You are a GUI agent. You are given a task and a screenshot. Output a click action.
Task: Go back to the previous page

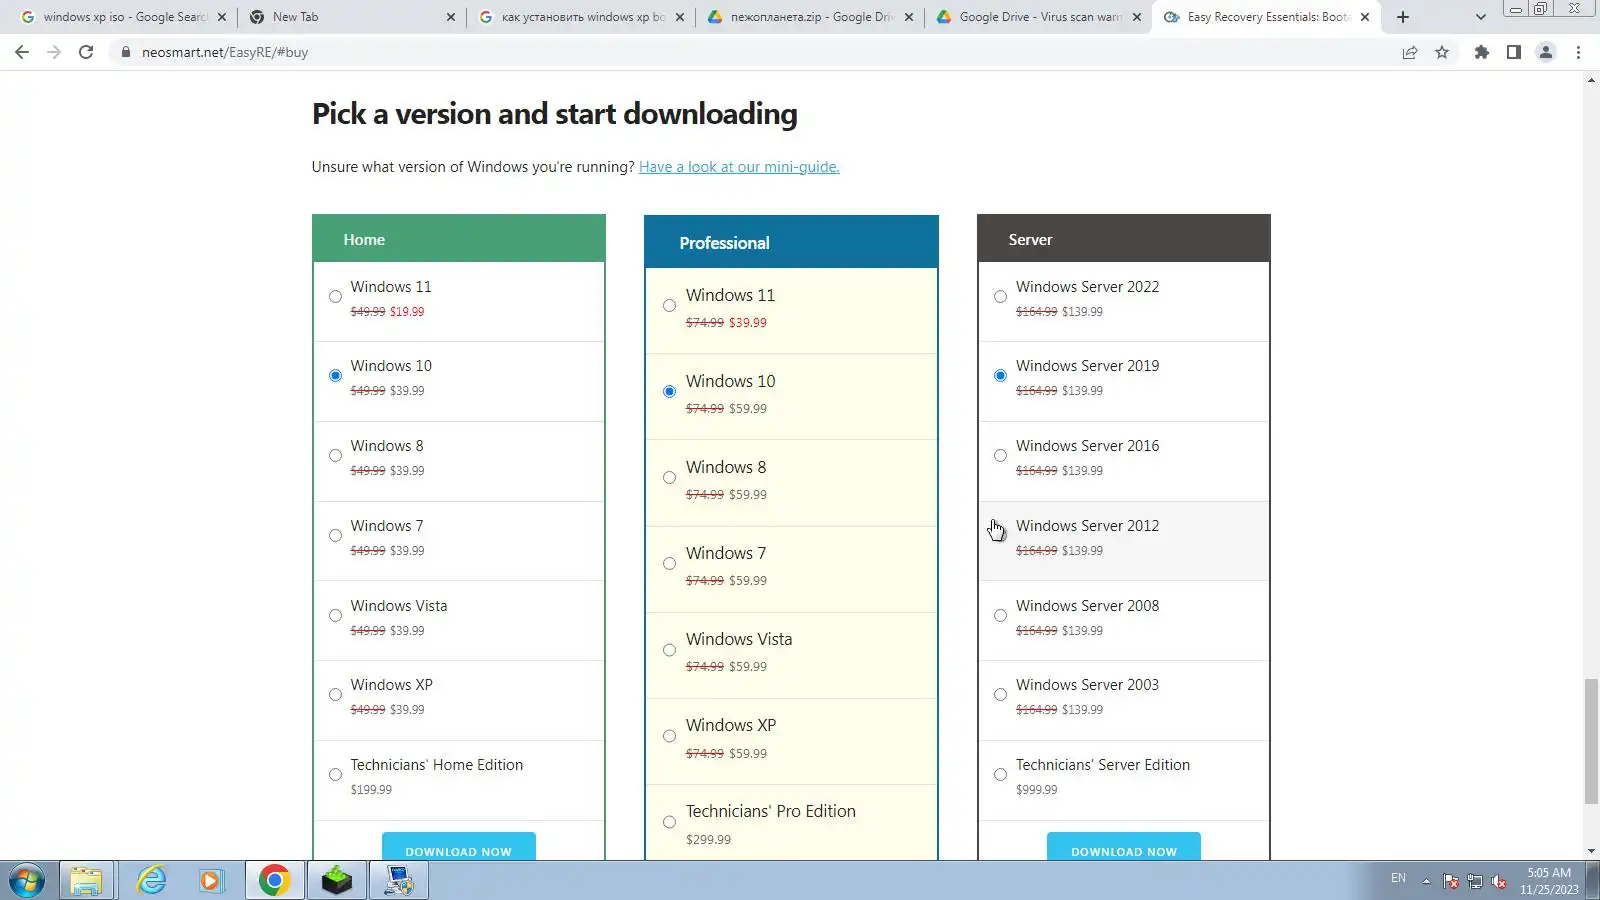22,52
